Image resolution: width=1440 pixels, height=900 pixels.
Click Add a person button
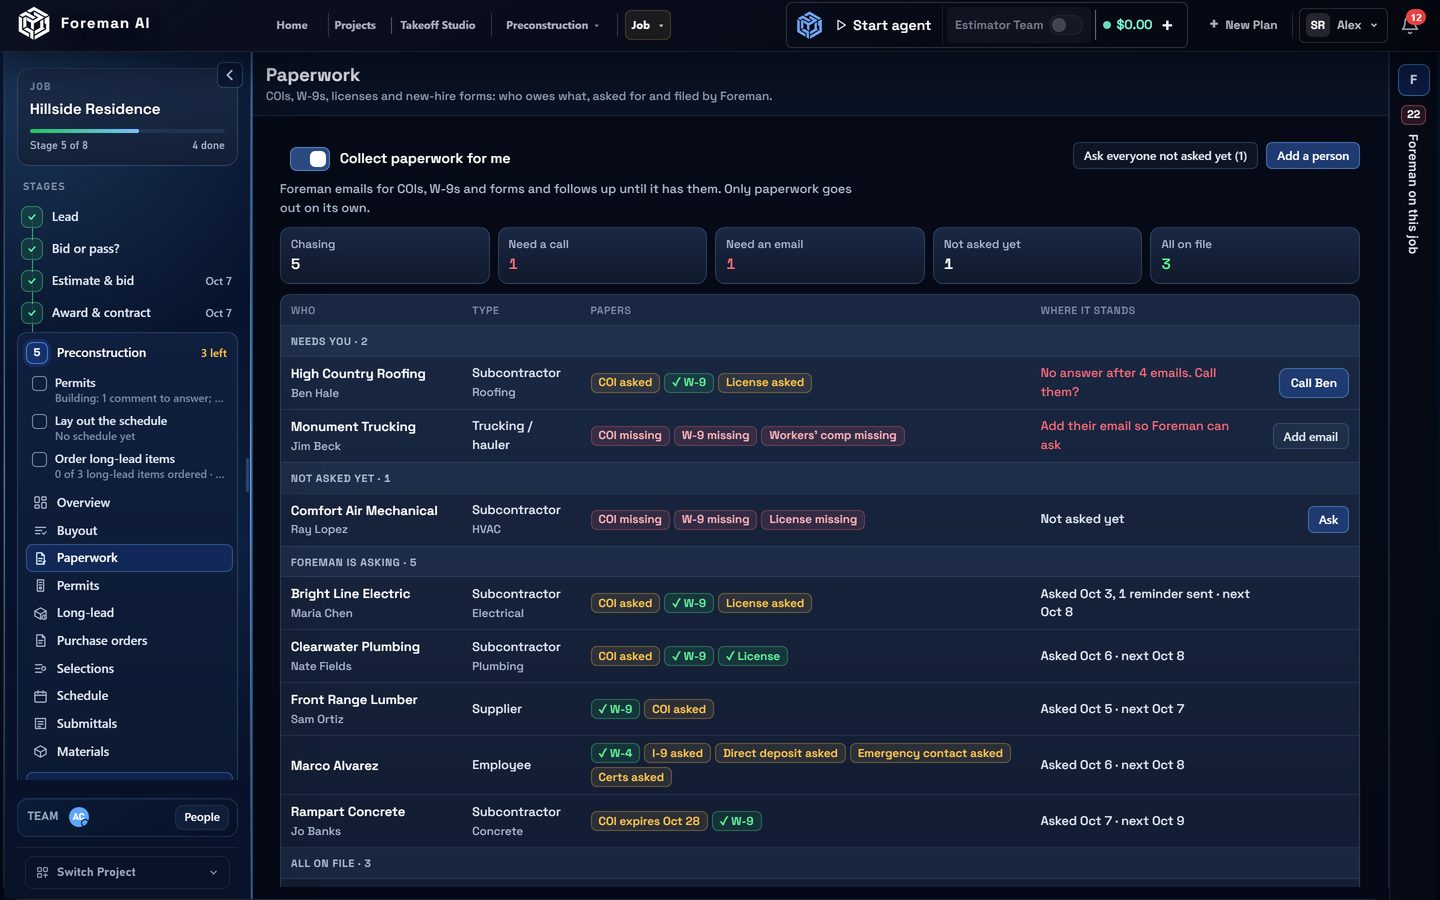[1312, 156]
